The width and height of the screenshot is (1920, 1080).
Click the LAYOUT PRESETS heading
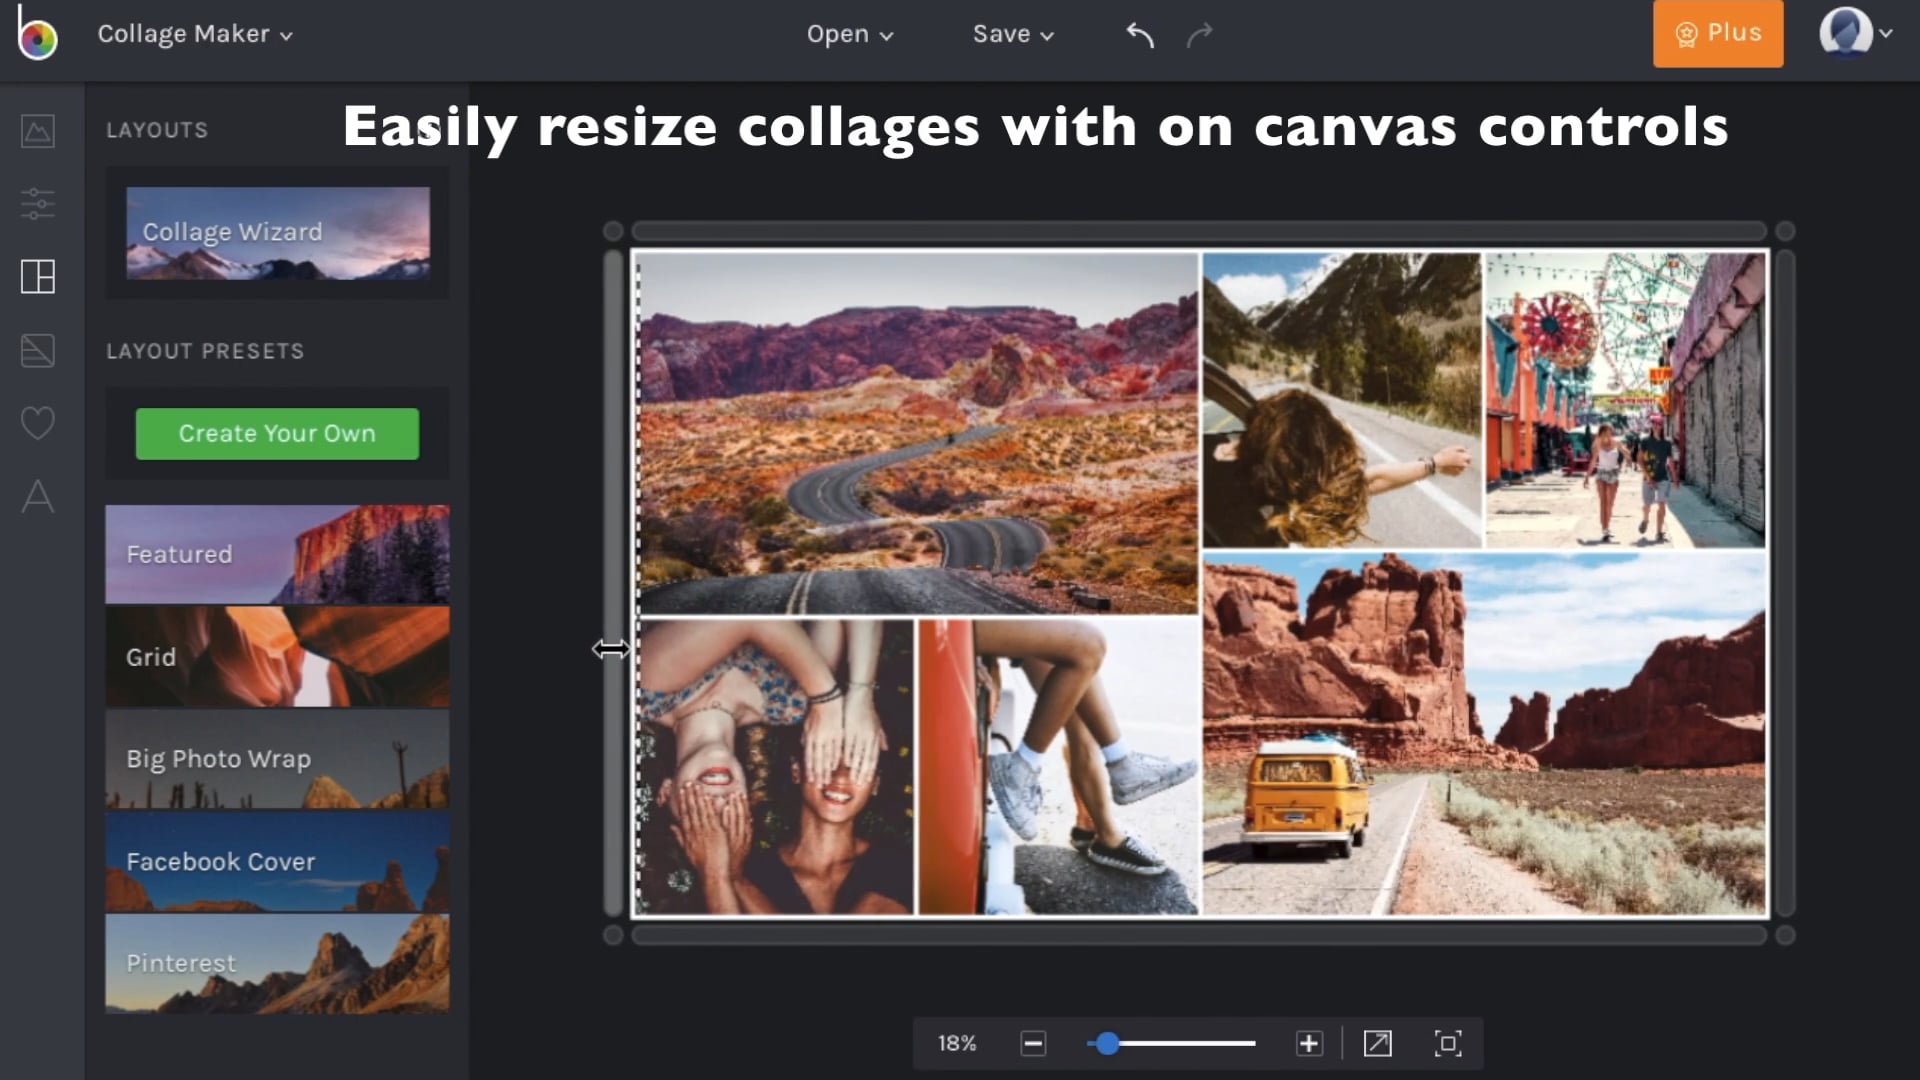(205, 351)
